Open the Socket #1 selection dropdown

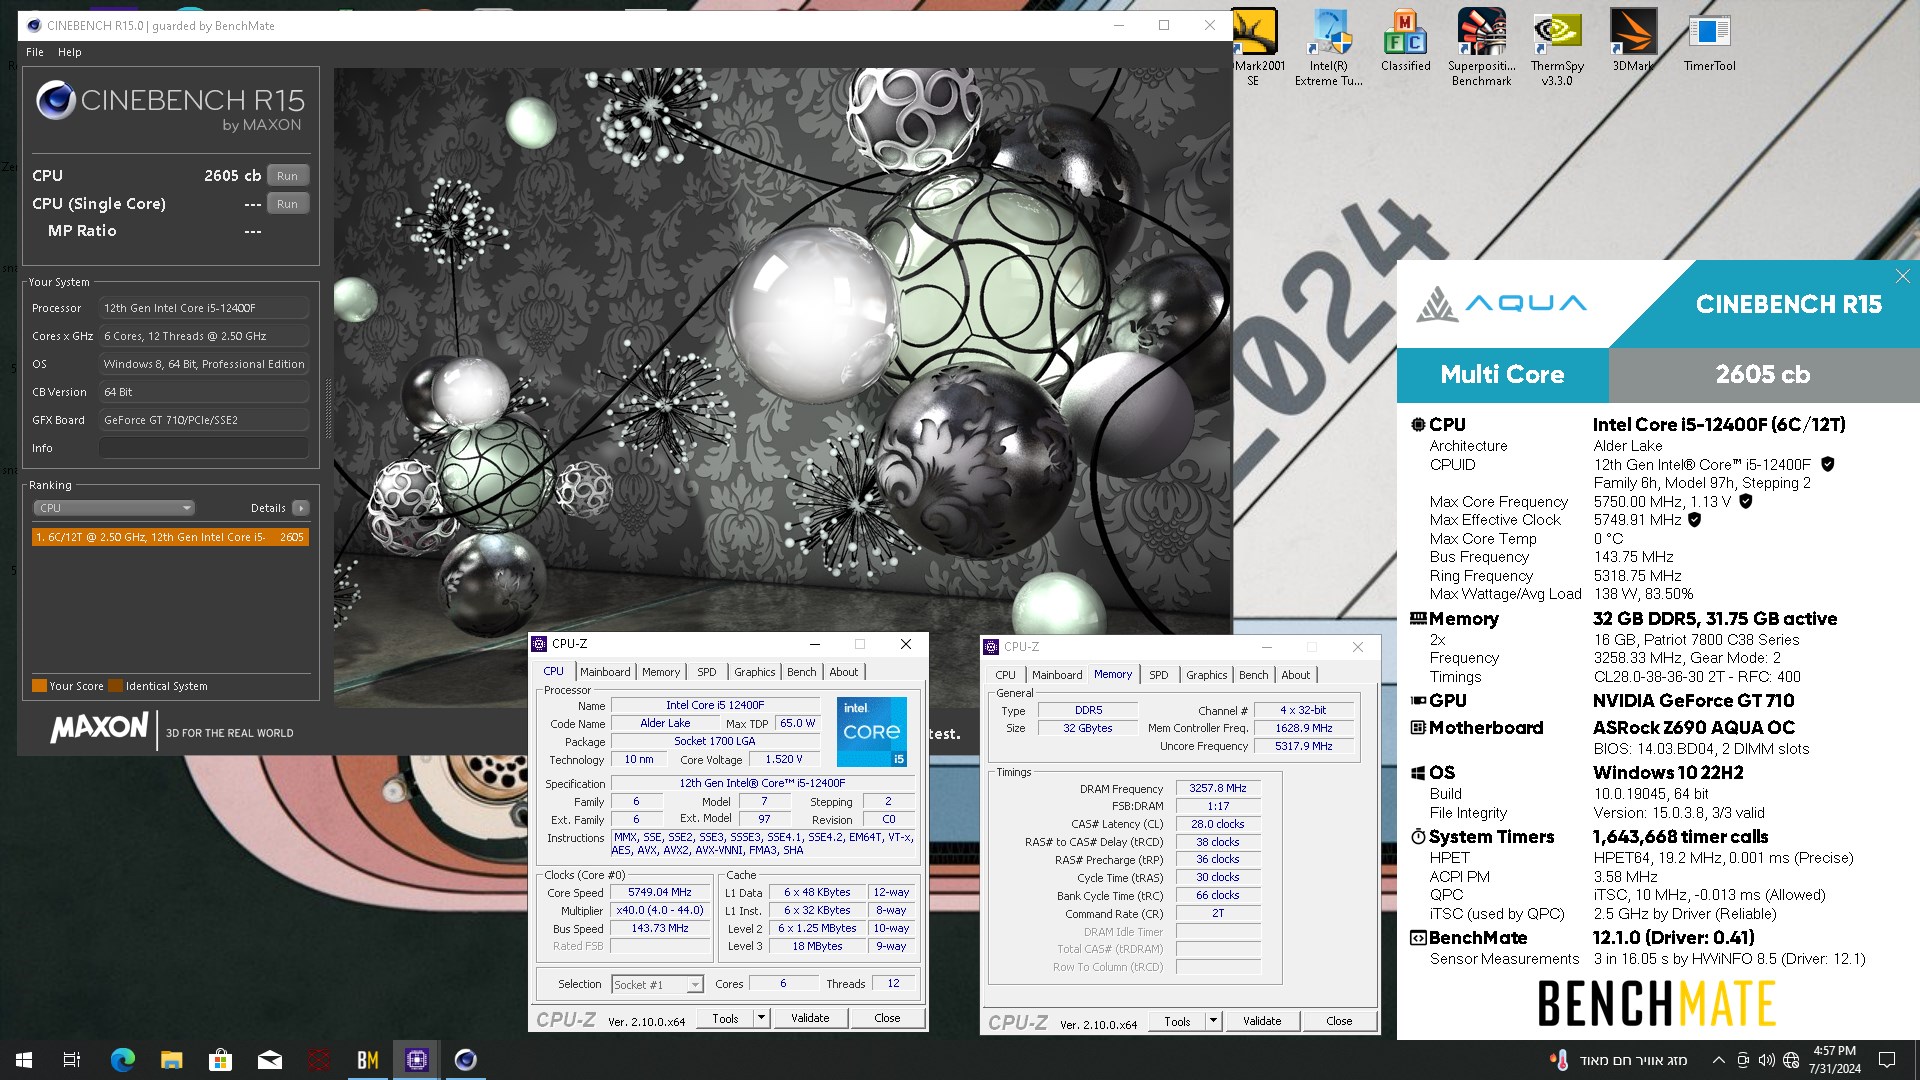tap(657, 985)
